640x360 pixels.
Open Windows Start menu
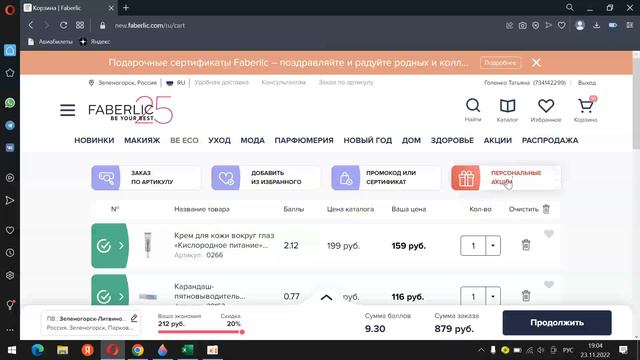click(x=11, y=350)
